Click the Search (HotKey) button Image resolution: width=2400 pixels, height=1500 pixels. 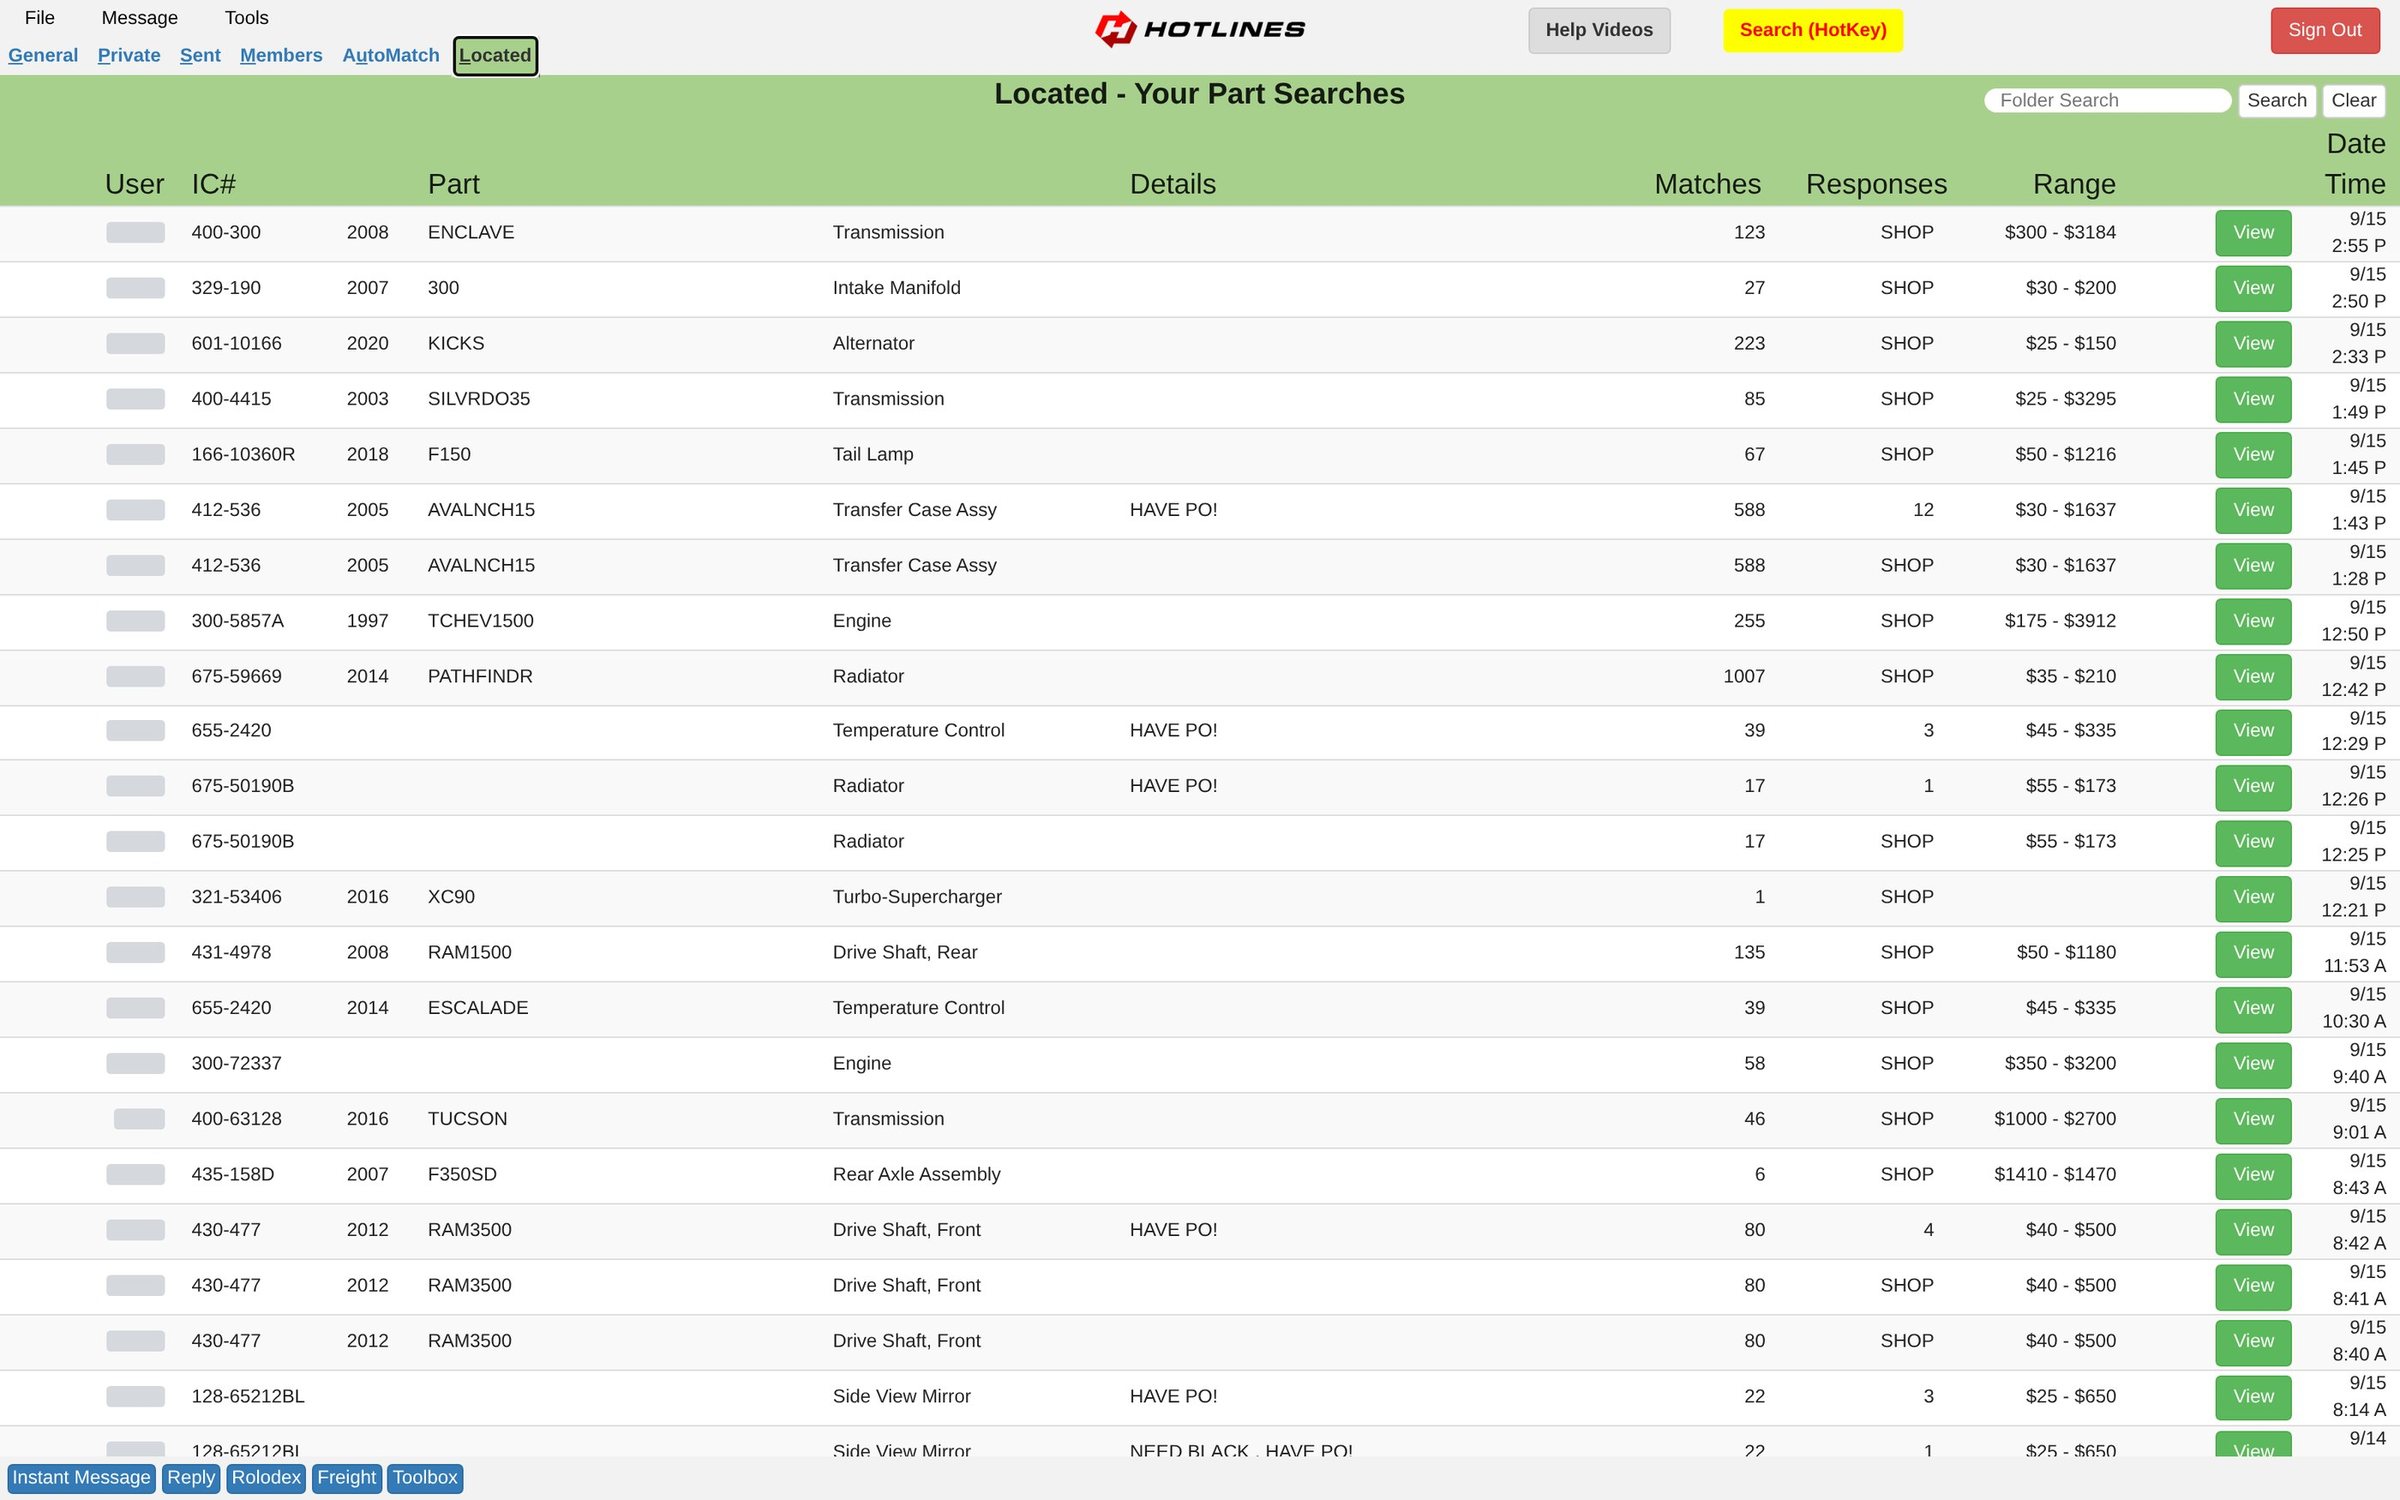click(x=1813, y=30)
